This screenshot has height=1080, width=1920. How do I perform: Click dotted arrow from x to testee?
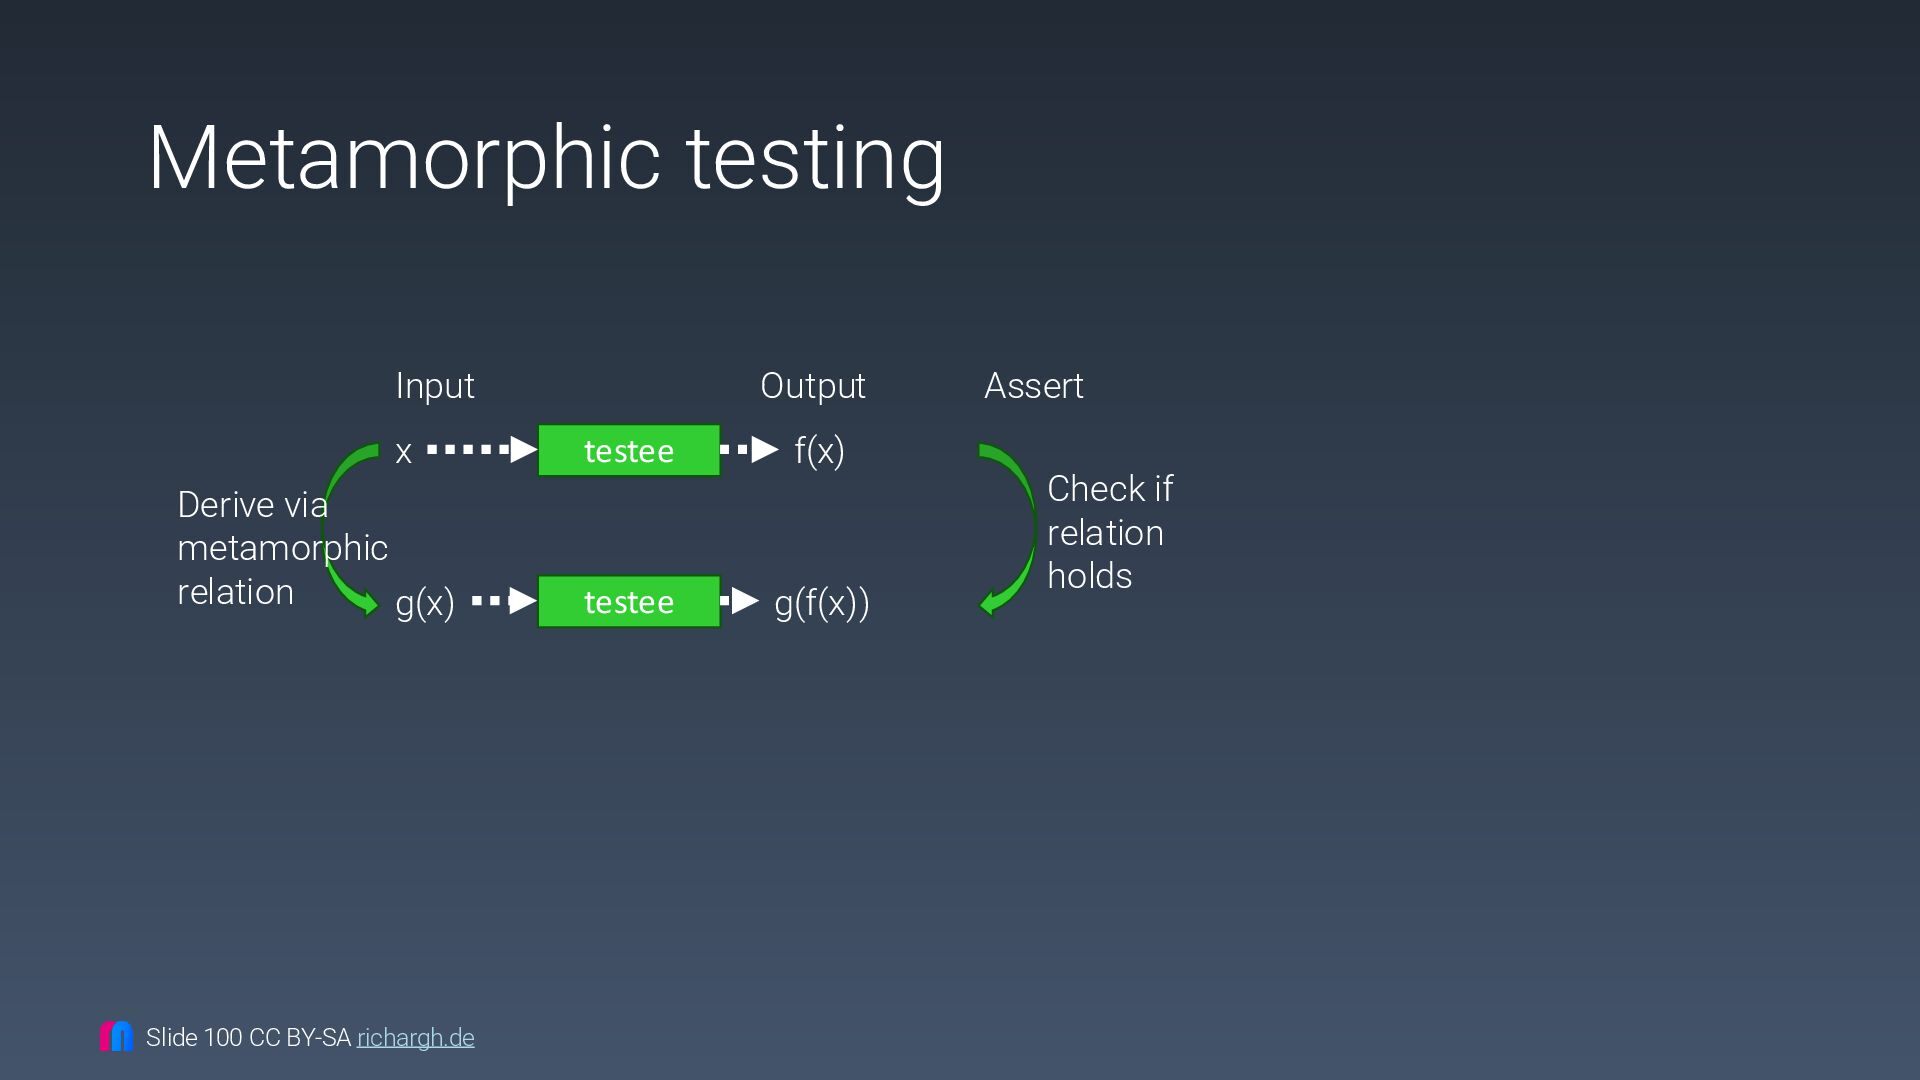(x=481, y=450)
